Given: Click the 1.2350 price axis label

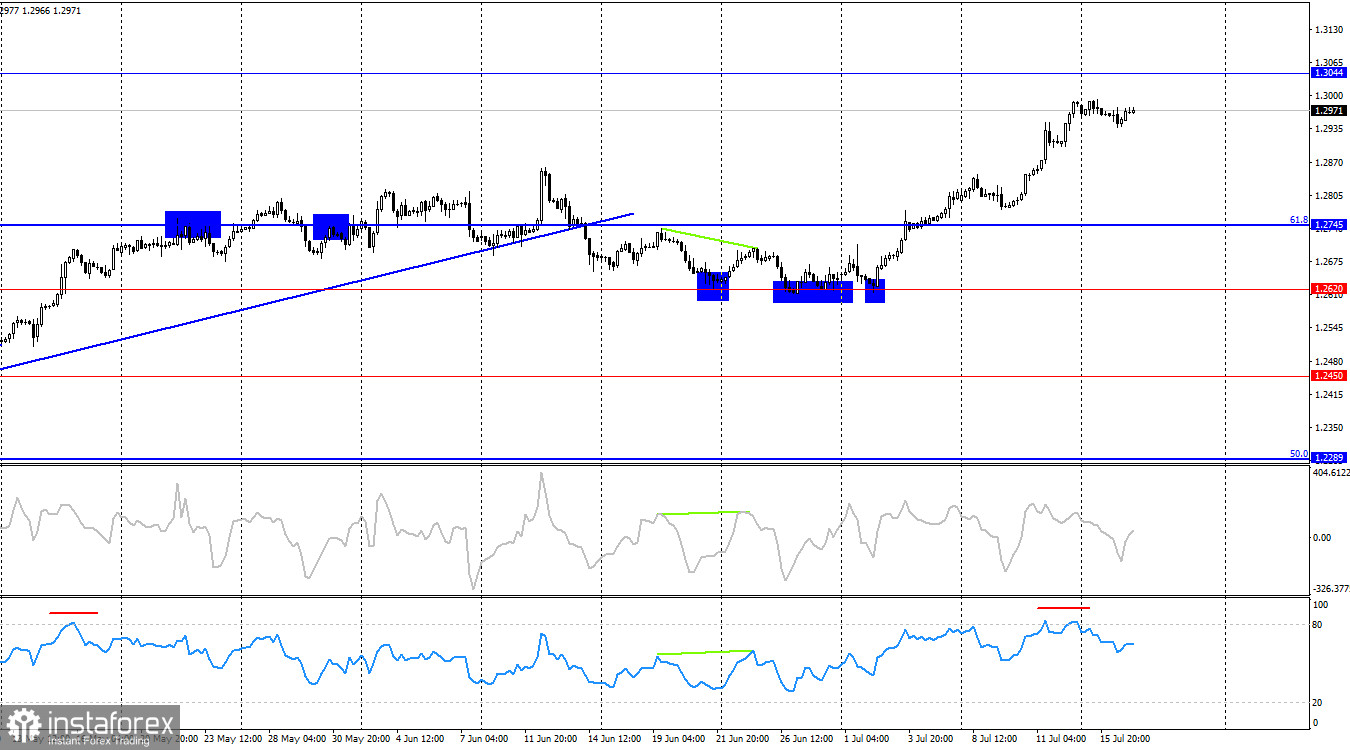Looking at the screenshot, I should pos(1330,428).
